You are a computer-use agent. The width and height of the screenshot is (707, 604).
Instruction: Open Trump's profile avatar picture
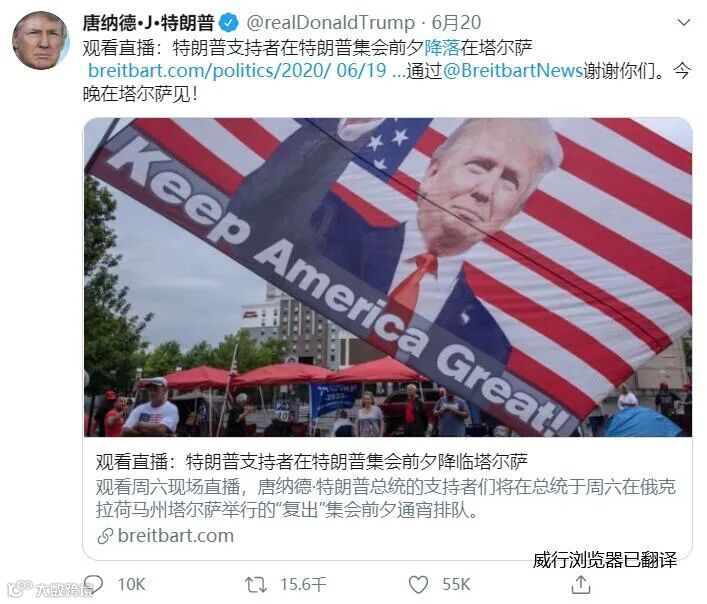point(41,41)
